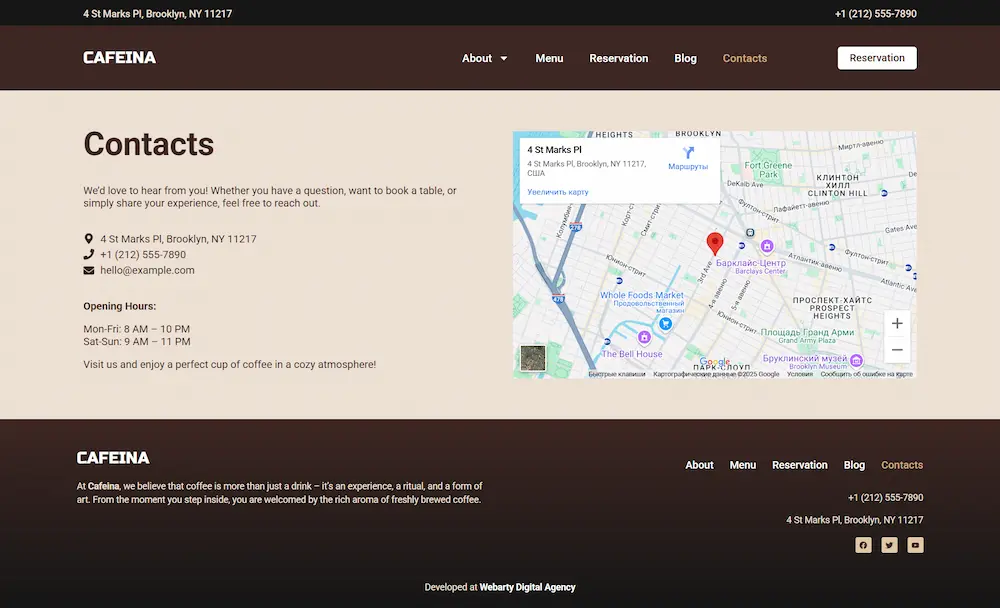The image size is (1000, 608).
Task: Click the Facebook icon in footer
Action: (x=863, y=545)
